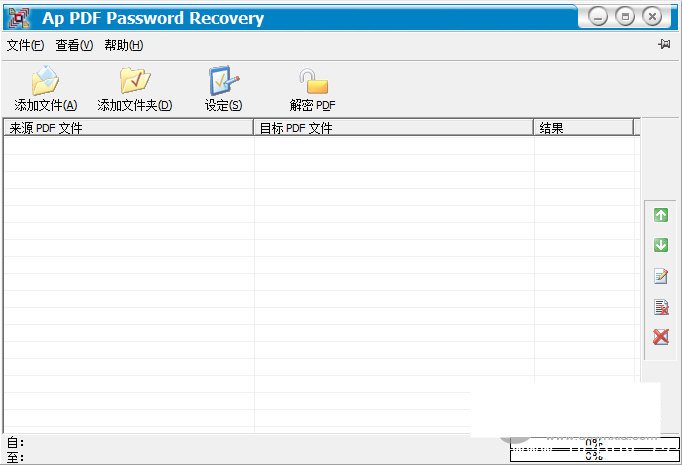Click the 添加文件夹 (Add Folder) icon

tap(134, 82)
